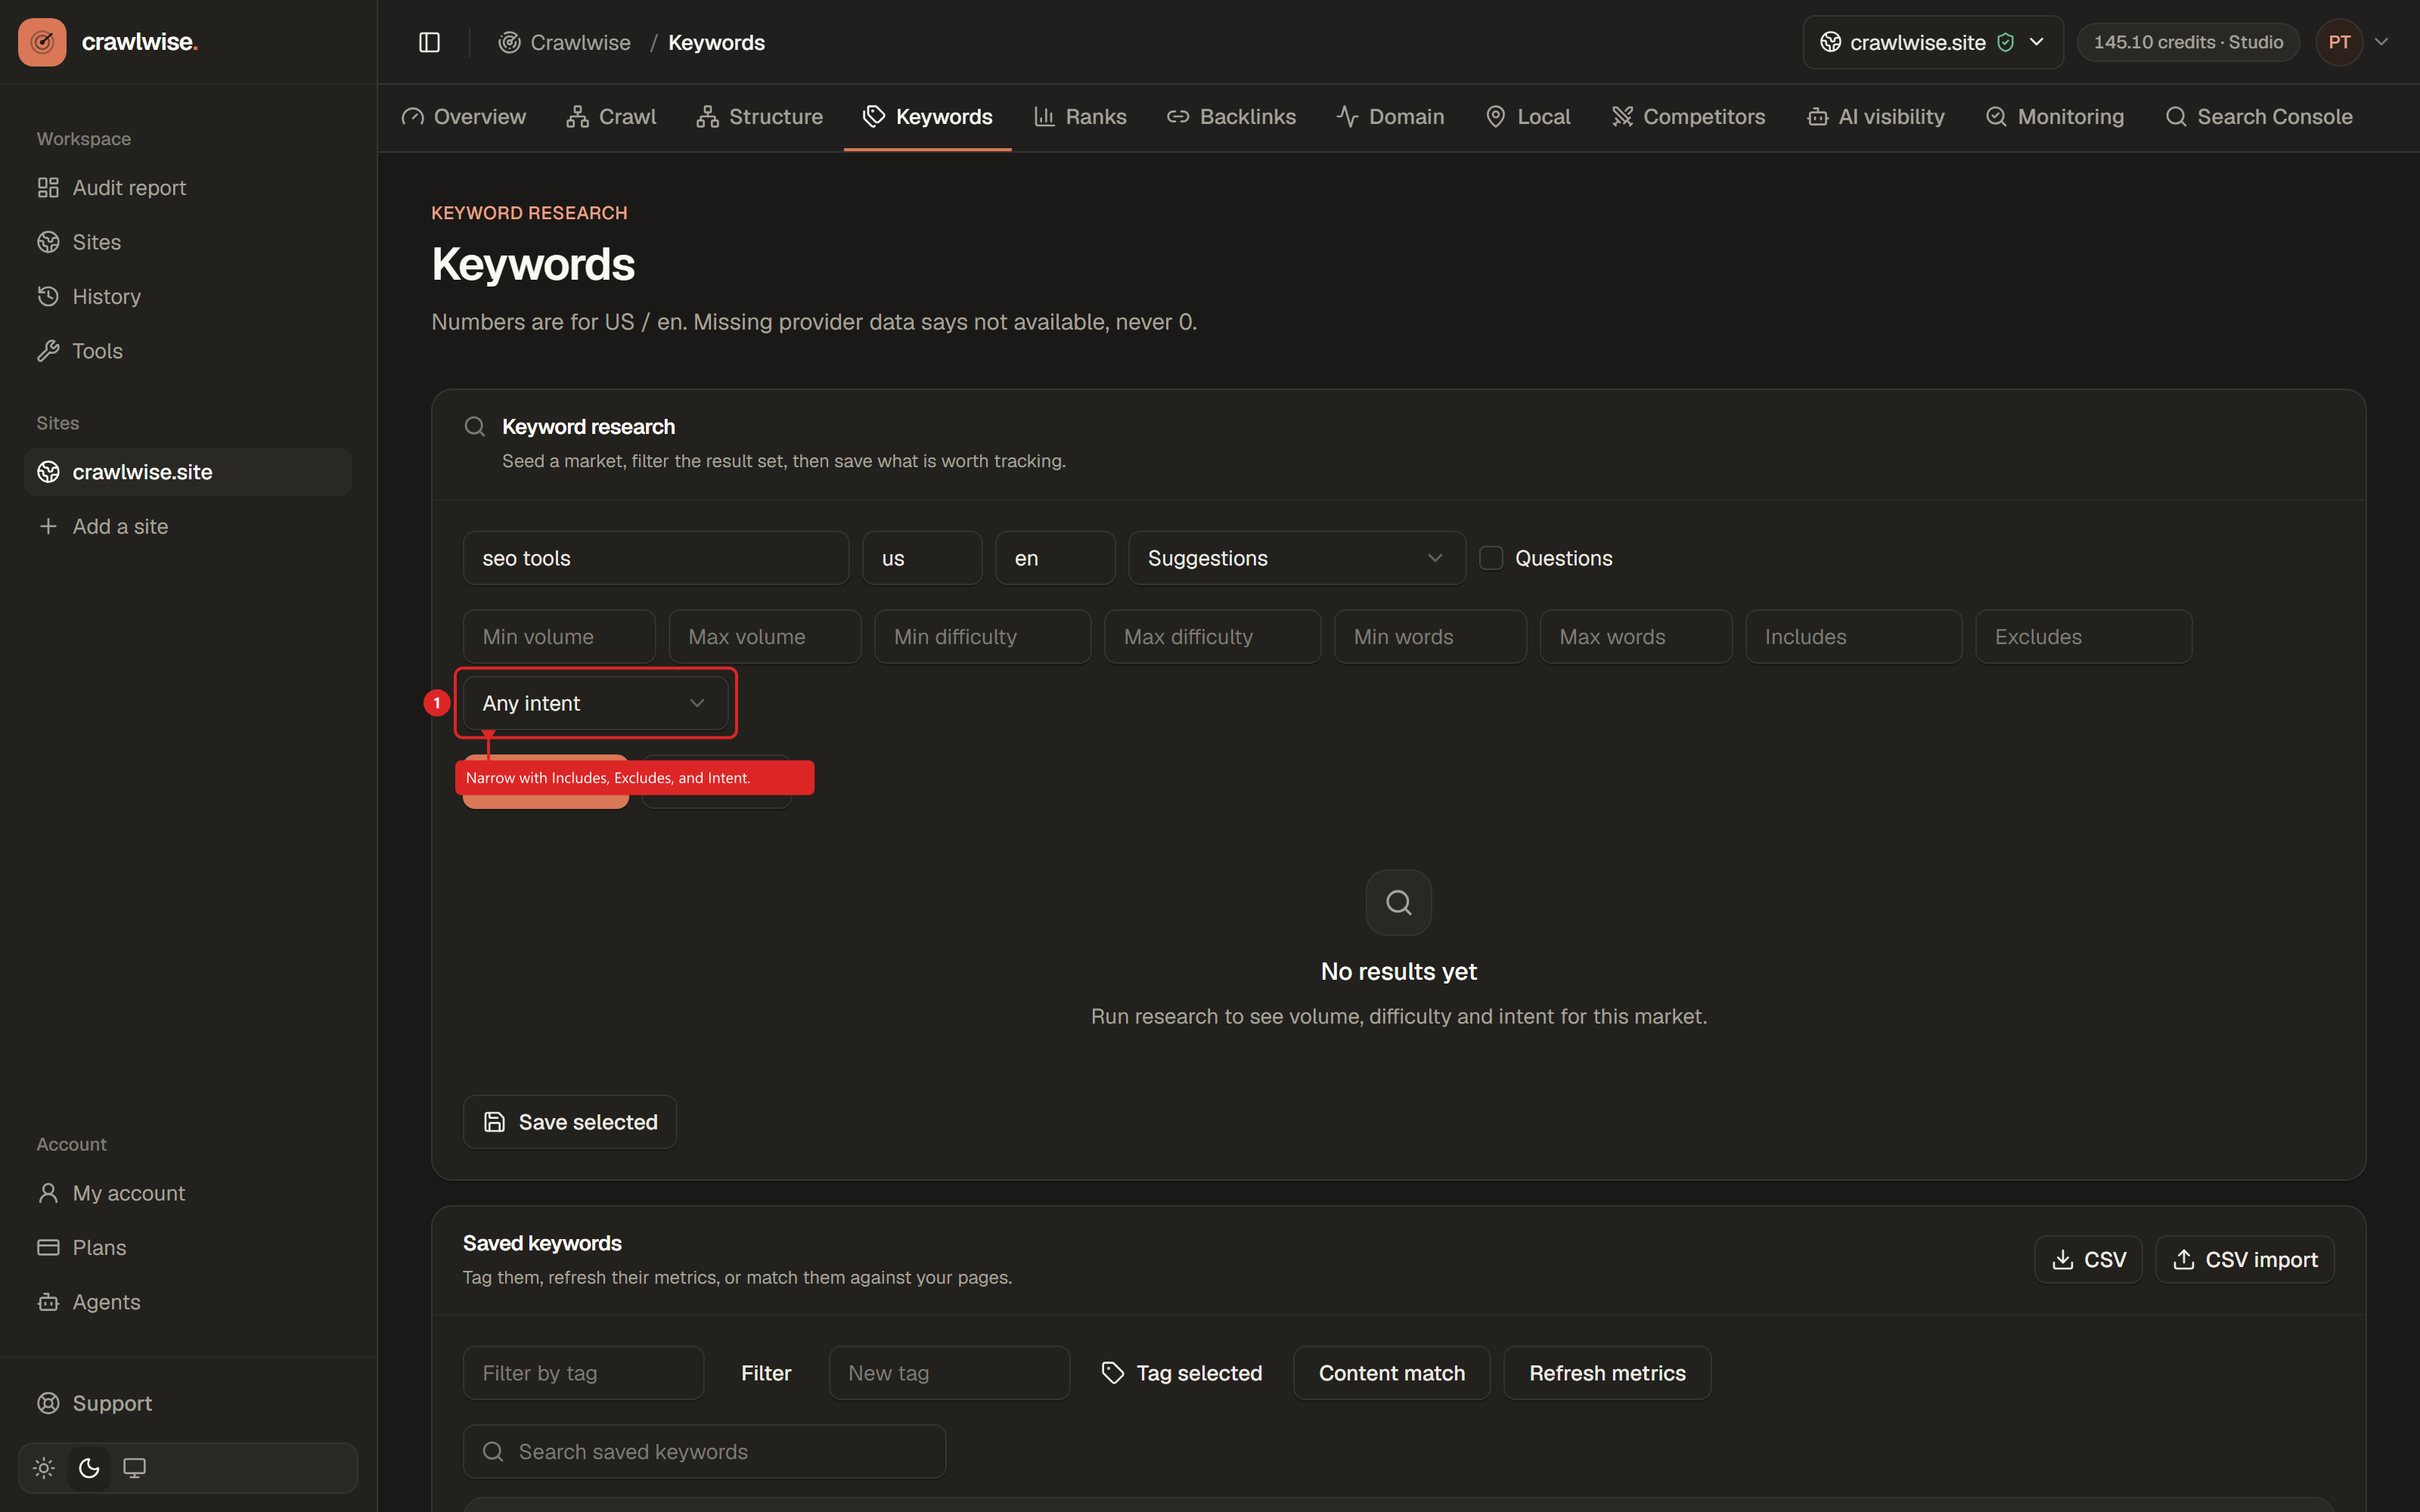The height and width of the screenshot is (1512, 2420).
Task: Click the Min difficulty field
Action: point(983,637)
